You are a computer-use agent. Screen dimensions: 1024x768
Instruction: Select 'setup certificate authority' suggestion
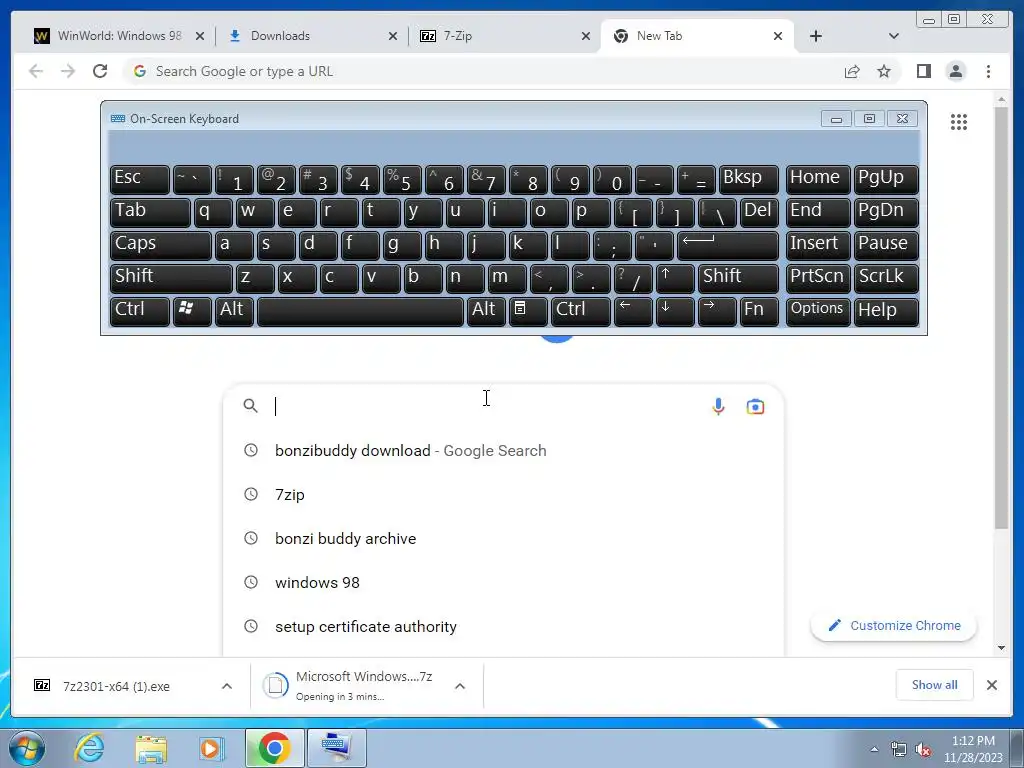click(x=503, y=626)
